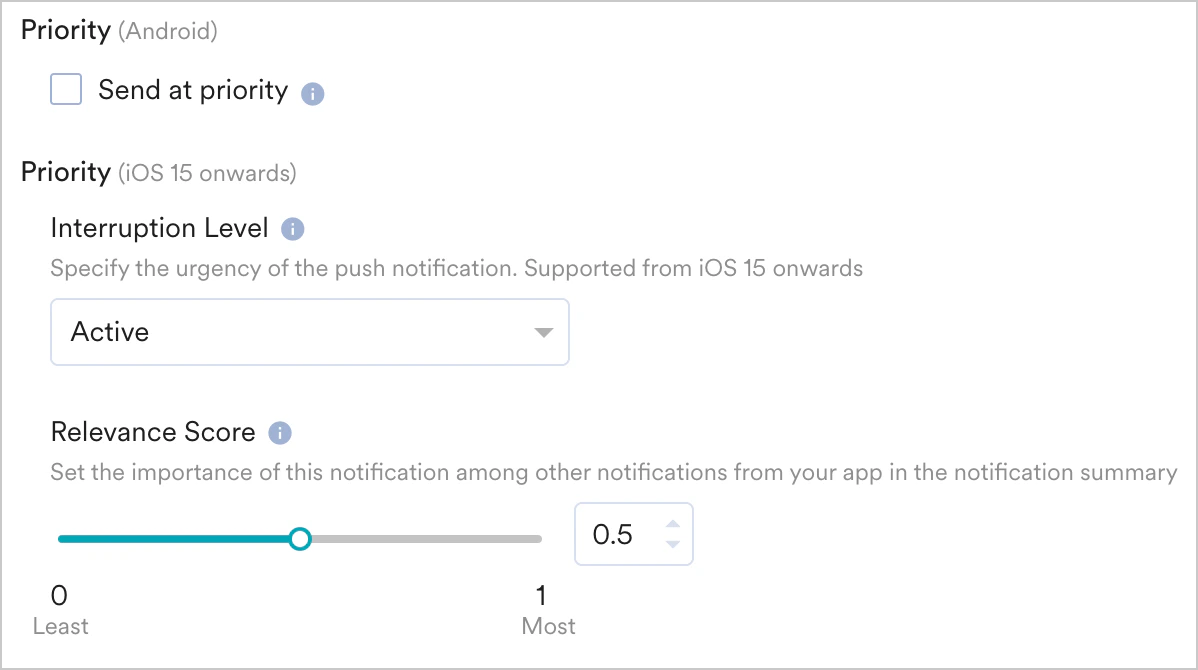Click the info icon beside Relevance Score
Screen dimensions: 1198x670
point(280,433)
